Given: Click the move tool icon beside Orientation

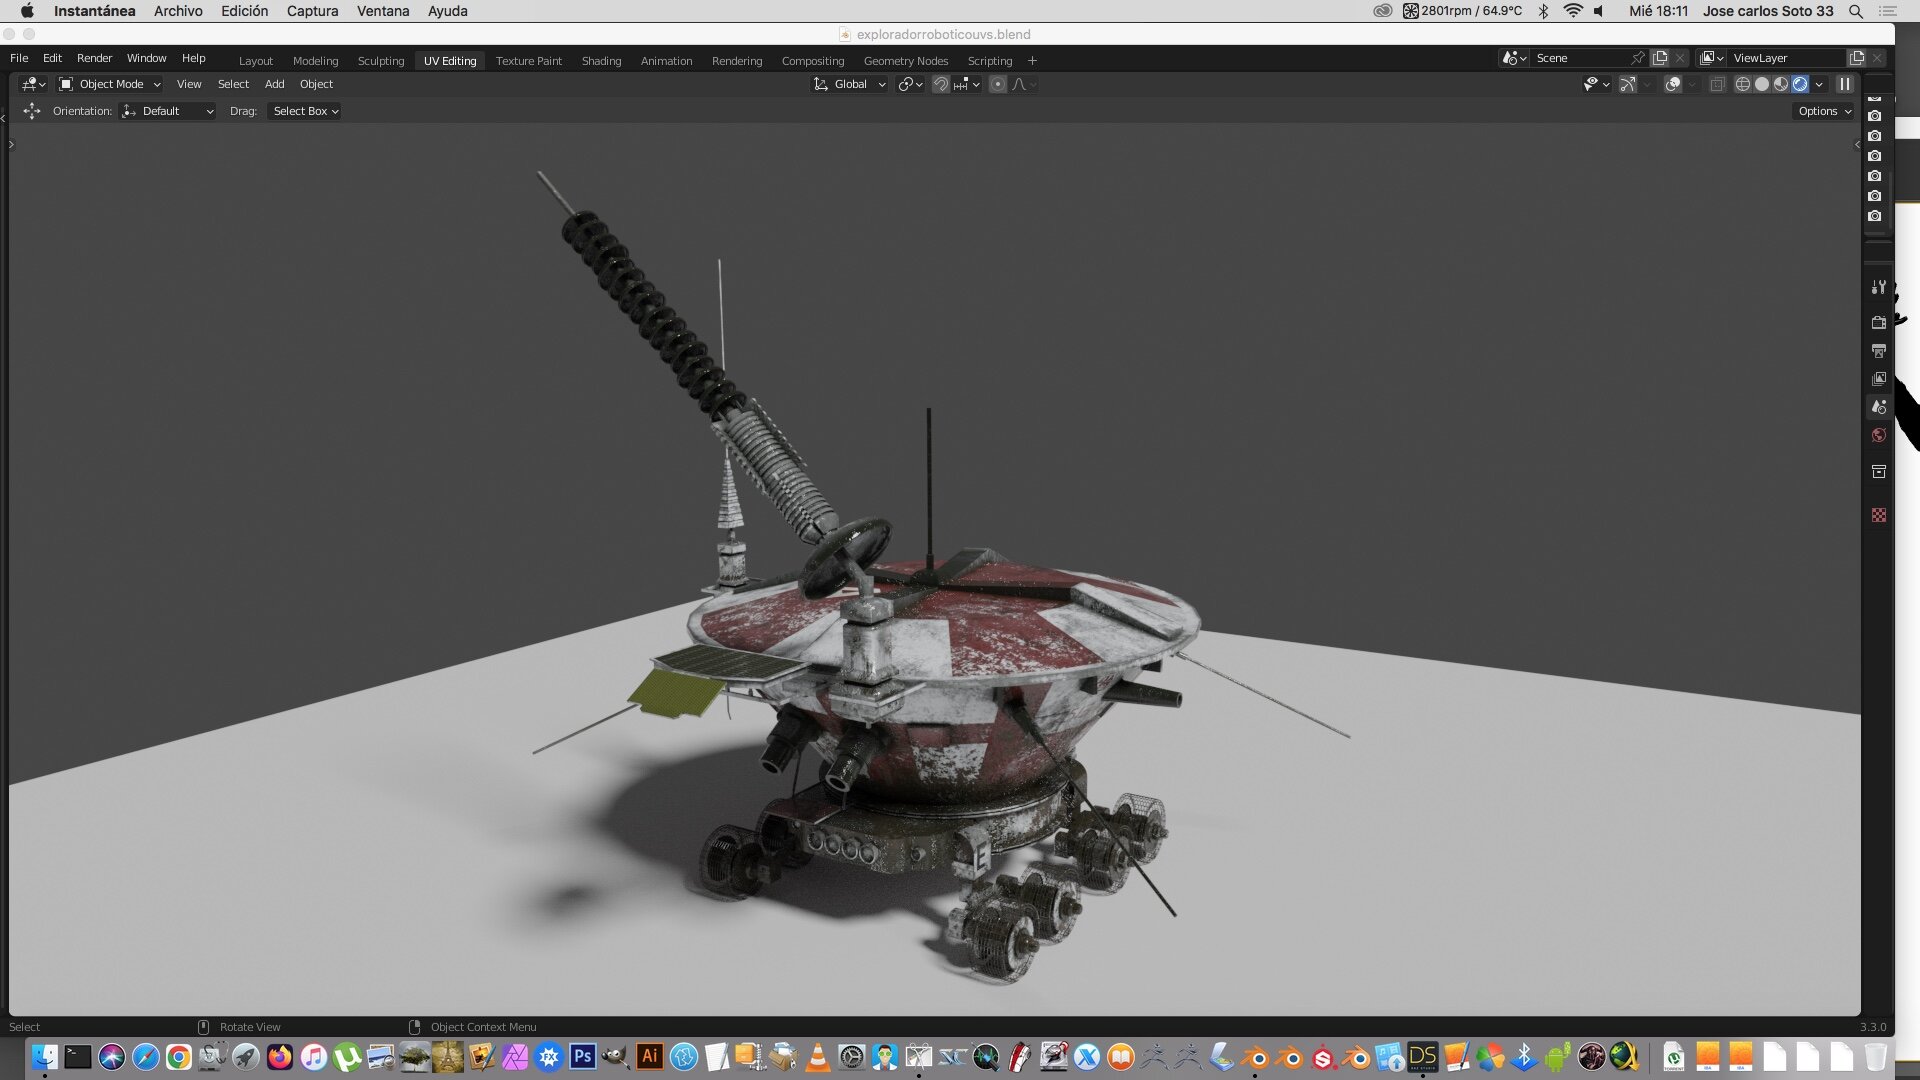Looking at the screenshot, I should point(31,111).
